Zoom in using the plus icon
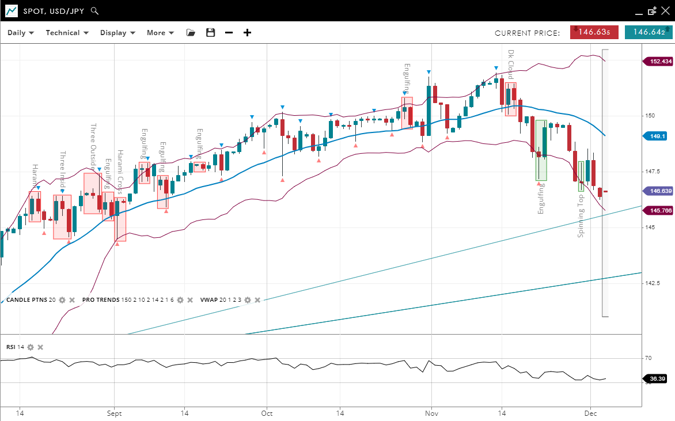The width and height of the screenshot is (675, 421). [x=247, y=33]
